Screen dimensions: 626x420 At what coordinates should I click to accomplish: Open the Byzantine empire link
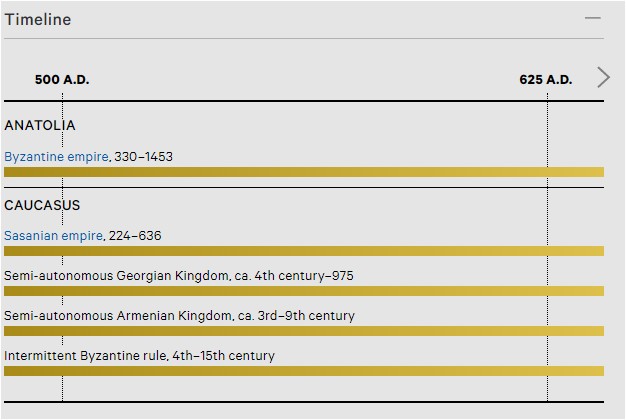click(56, 157)
